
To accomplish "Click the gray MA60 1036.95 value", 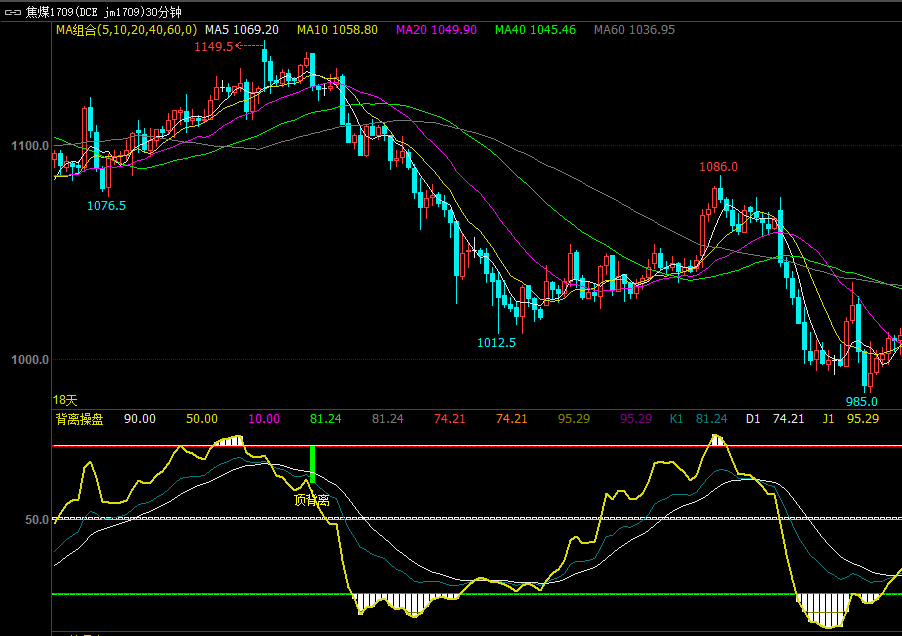I will [634, 30].
